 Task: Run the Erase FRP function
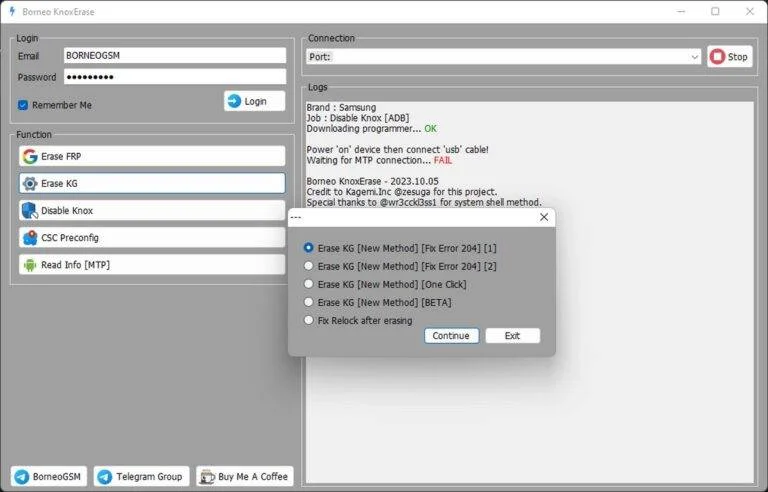(x=152, y=156)
